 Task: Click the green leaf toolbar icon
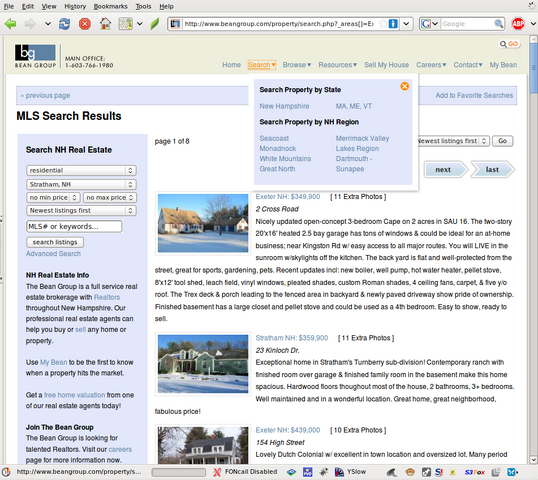[155, 24]
